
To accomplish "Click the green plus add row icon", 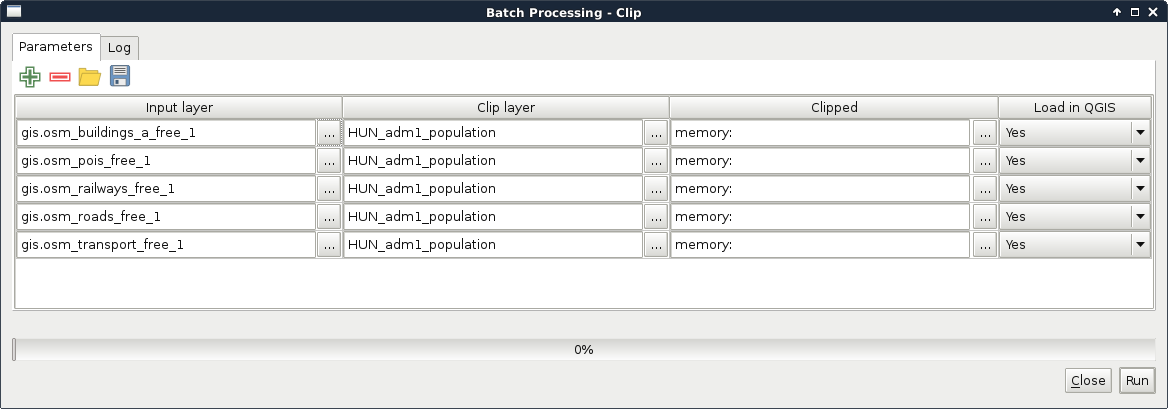I will [x=30, y=77].
